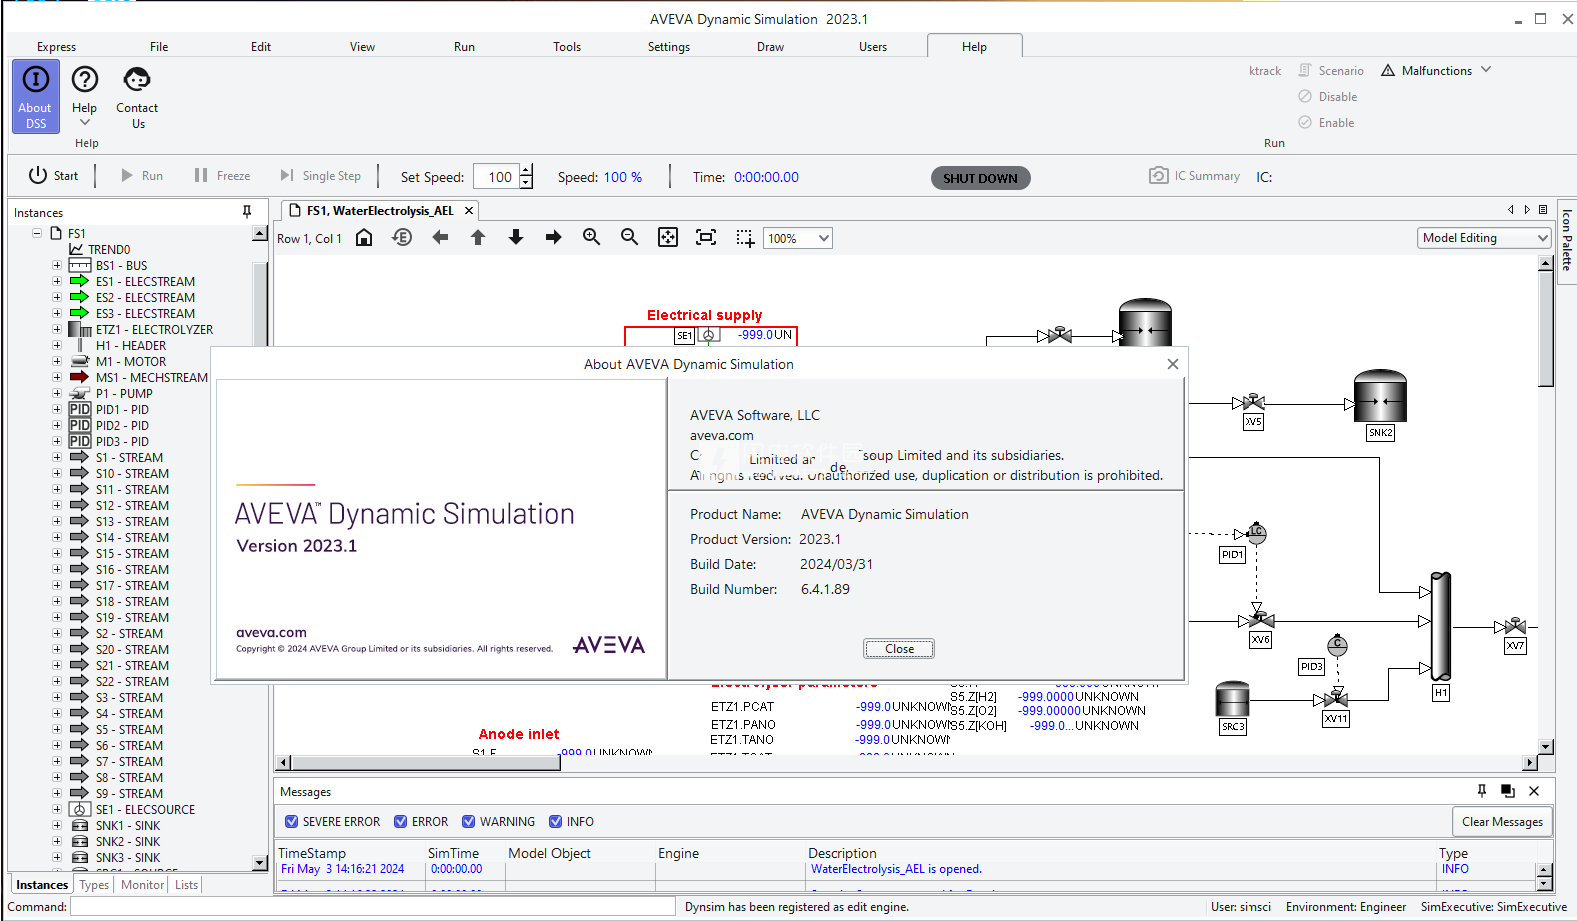This screenshot has width=1577, height=921.
Task: Click the flowsheet horizontal scrollbar thumb
Action: (x=425, y=763)
